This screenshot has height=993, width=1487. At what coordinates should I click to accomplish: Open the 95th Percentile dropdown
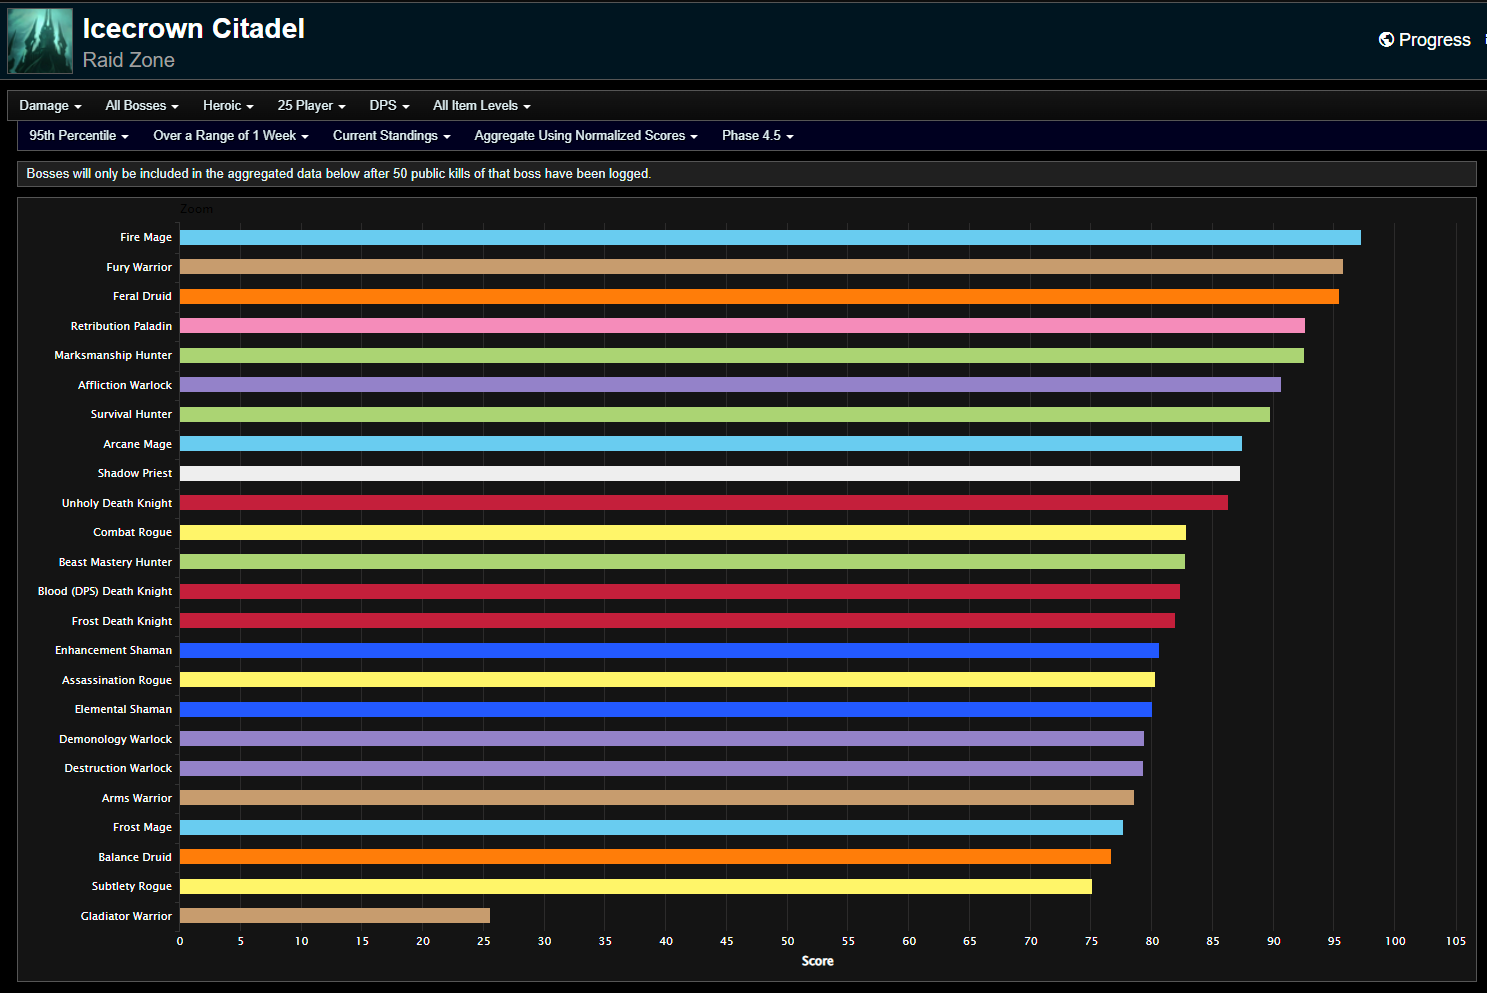click(77, 136)
